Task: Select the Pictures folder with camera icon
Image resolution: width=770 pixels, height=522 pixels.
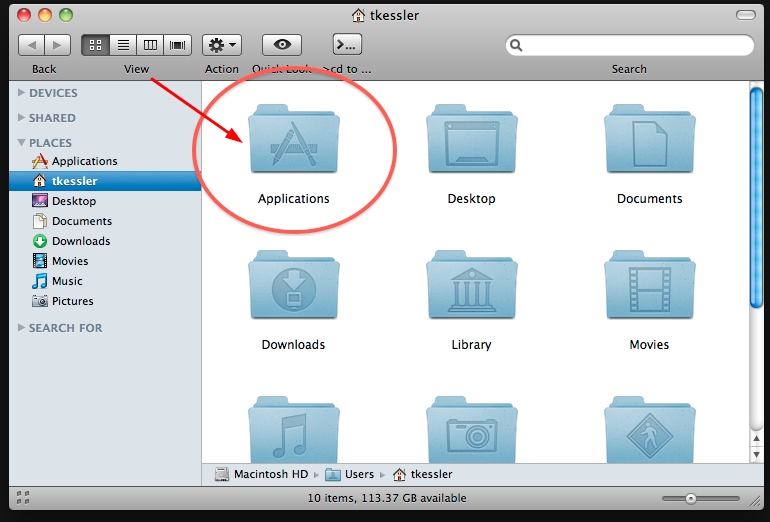Action: click(x=471, y=430)
